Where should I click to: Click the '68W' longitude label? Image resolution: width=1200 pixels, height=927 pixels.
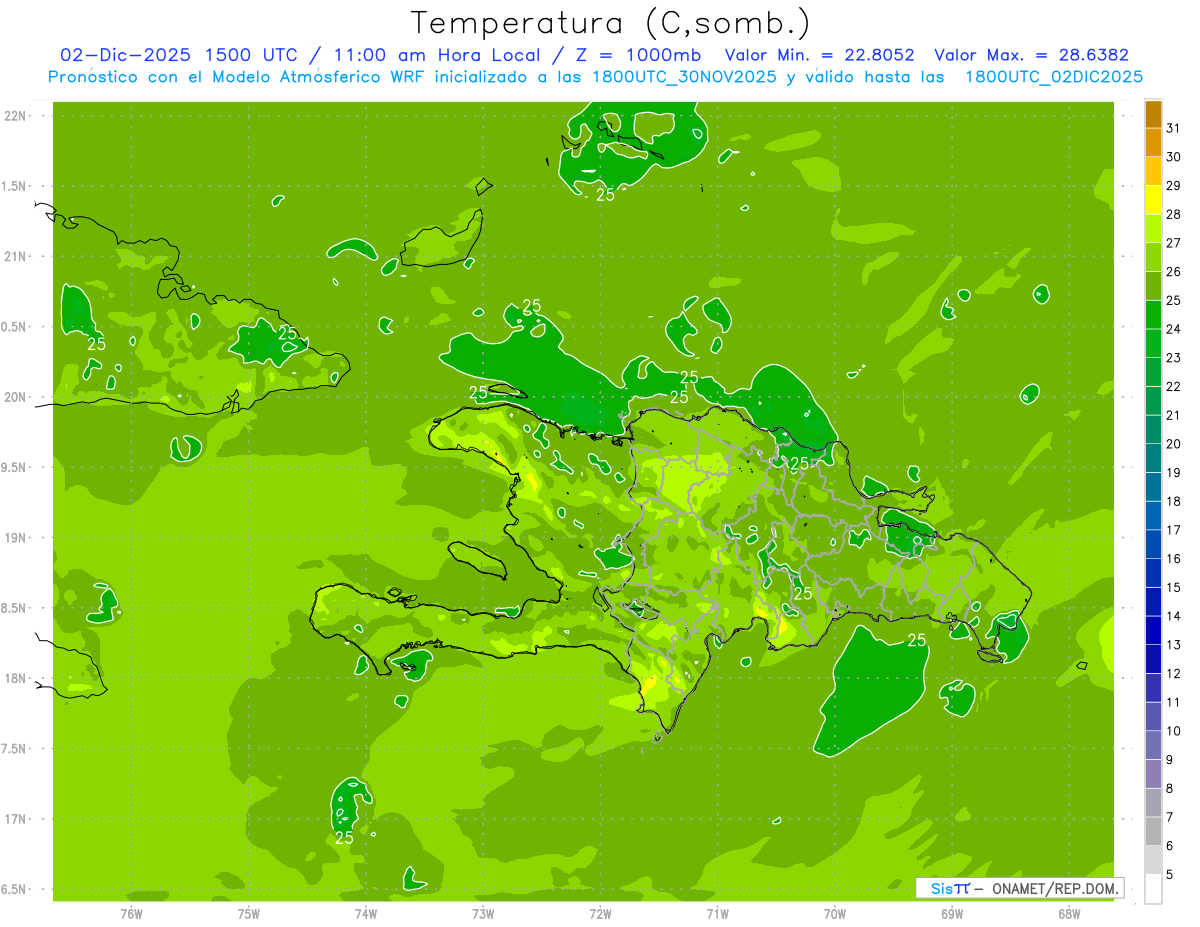coord(1069,913)
